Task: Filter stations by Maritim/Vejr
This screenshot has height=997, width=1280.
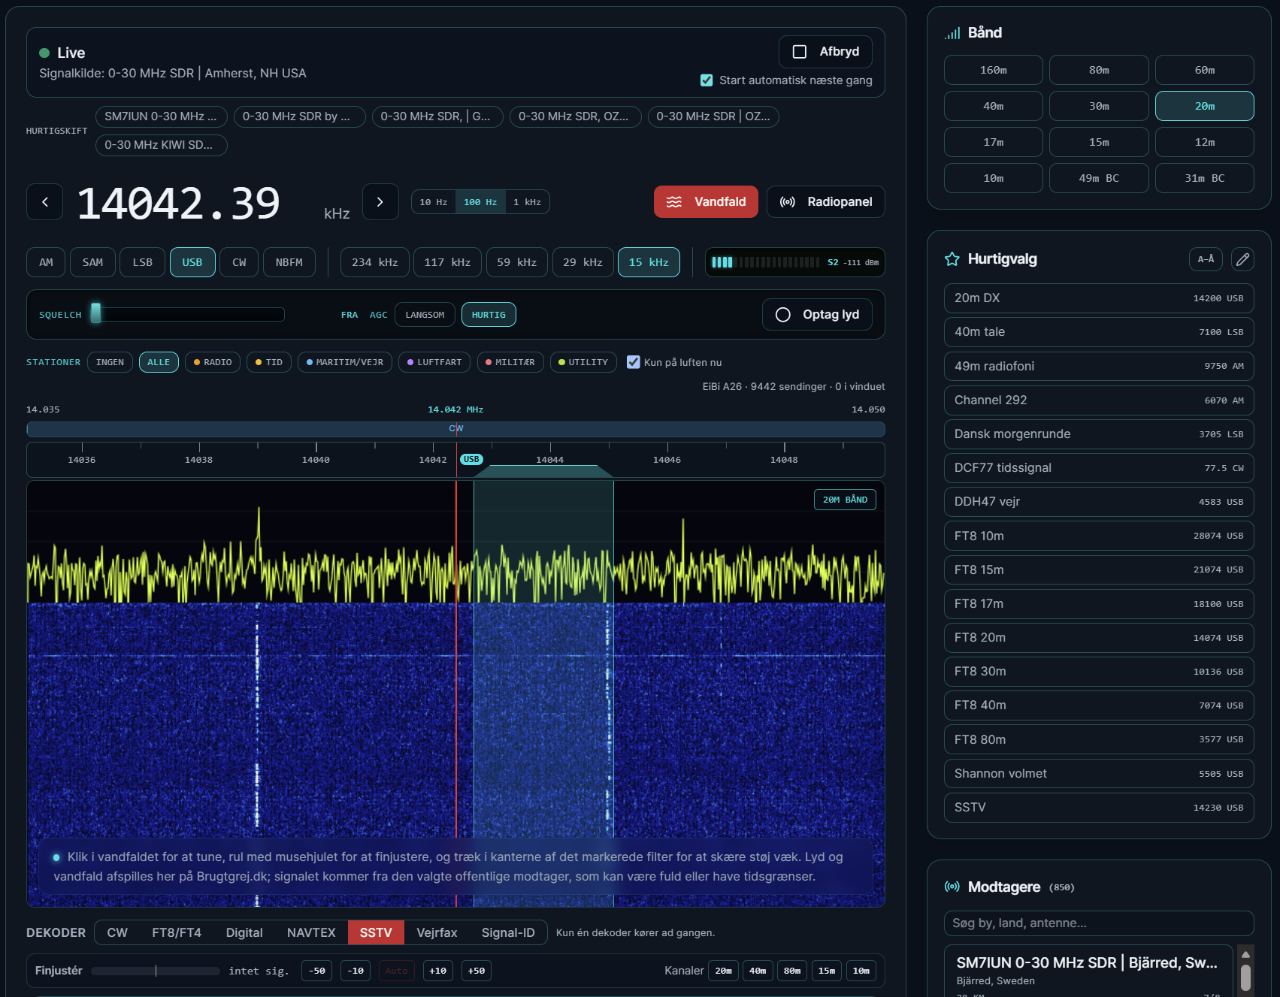Action: (344, 362)
